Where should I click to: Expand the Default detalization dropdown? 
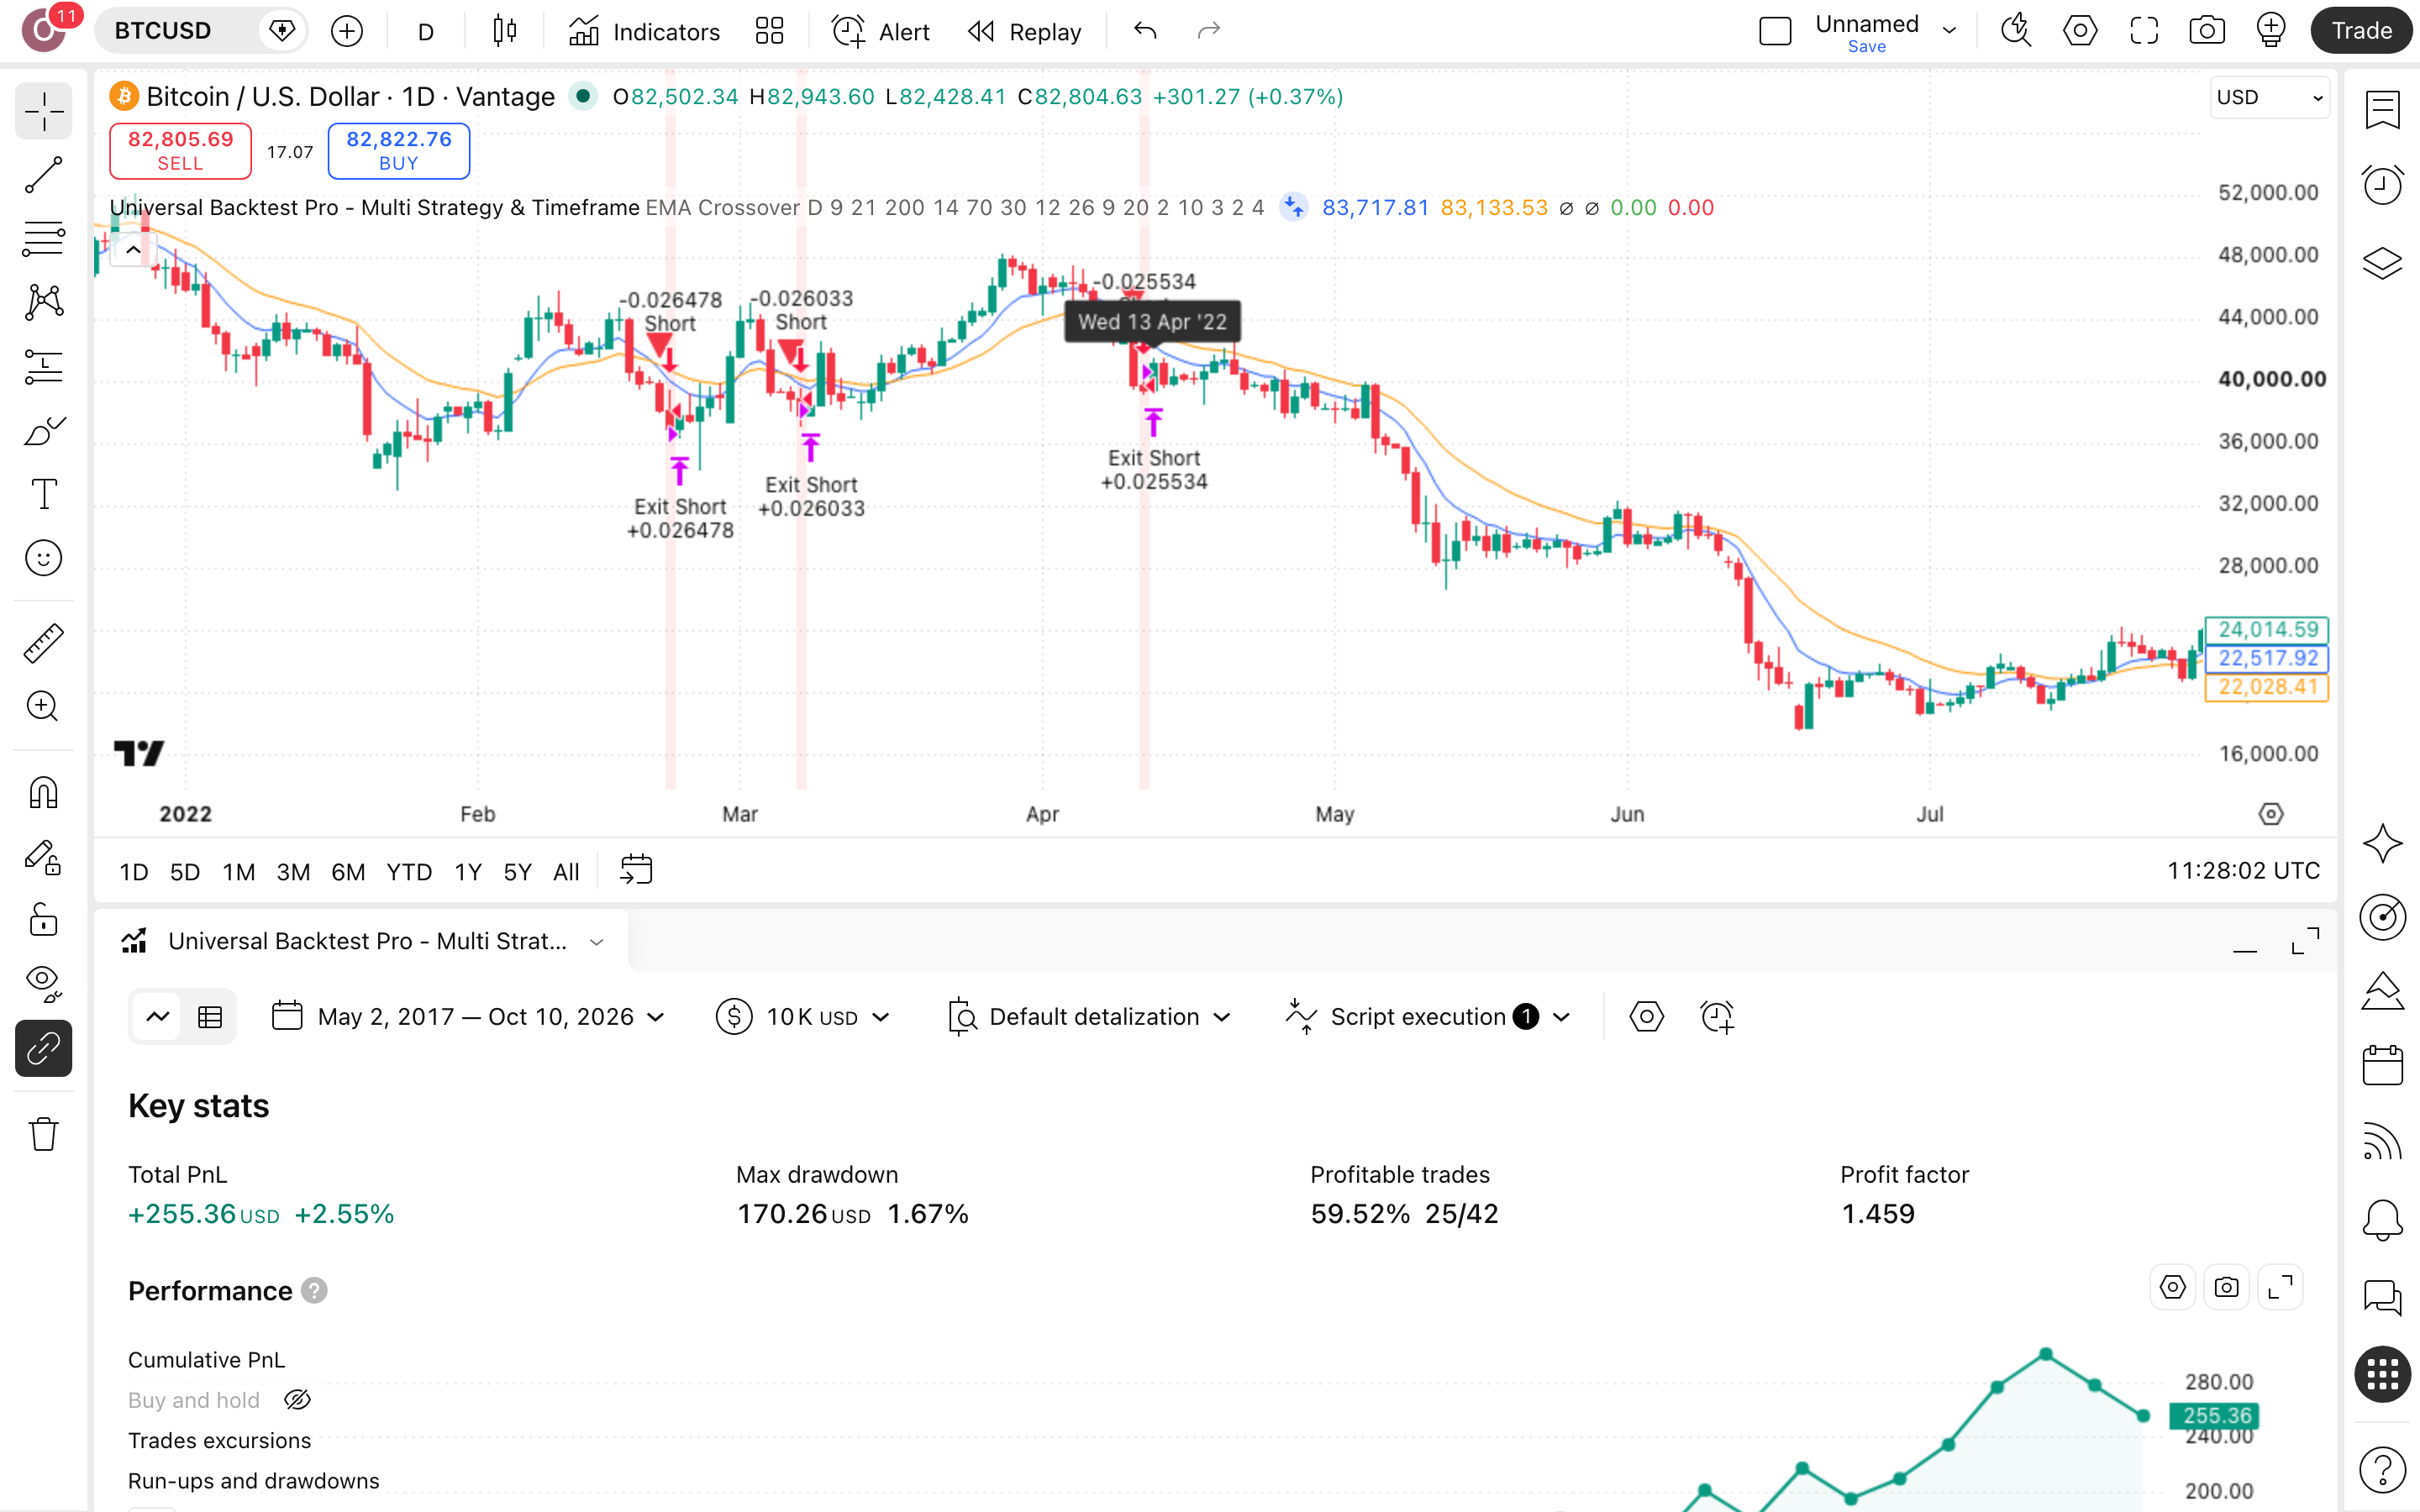[x=1089, y=1017]
